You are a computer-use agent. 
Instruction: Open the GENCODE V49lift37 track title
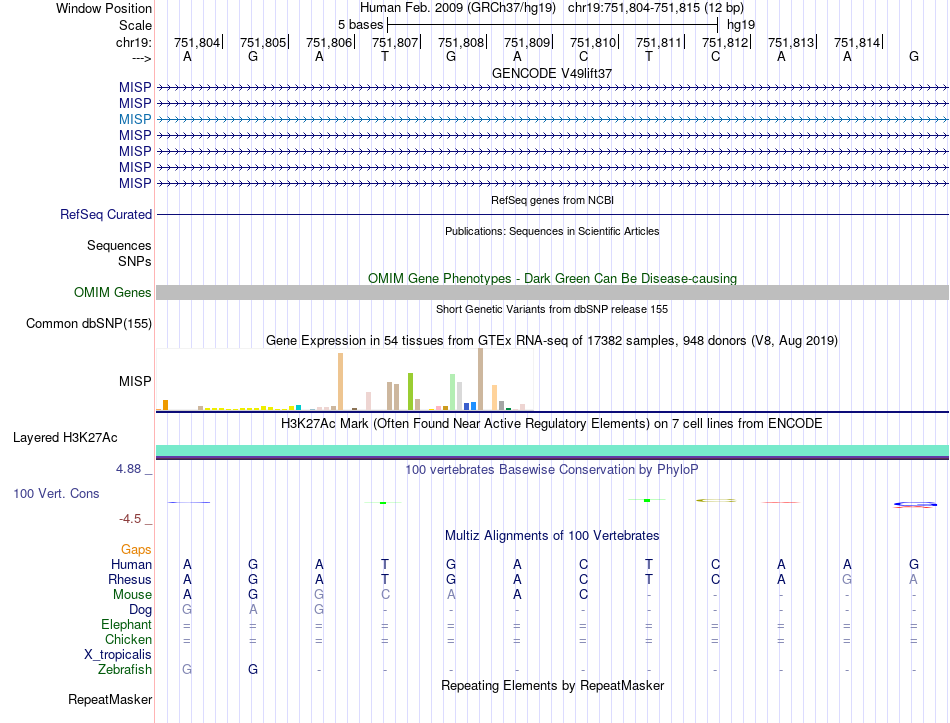552,73
